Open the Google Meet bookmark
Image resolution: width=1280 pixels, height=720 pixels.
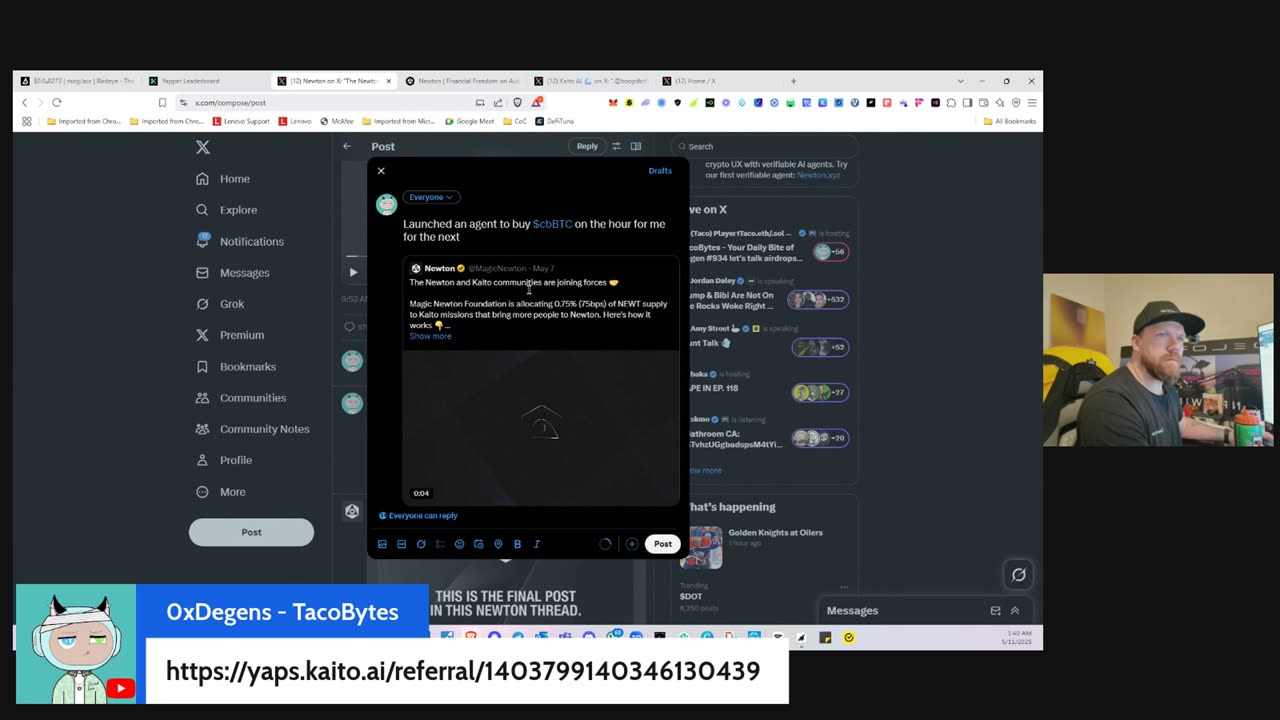[470, 121]
